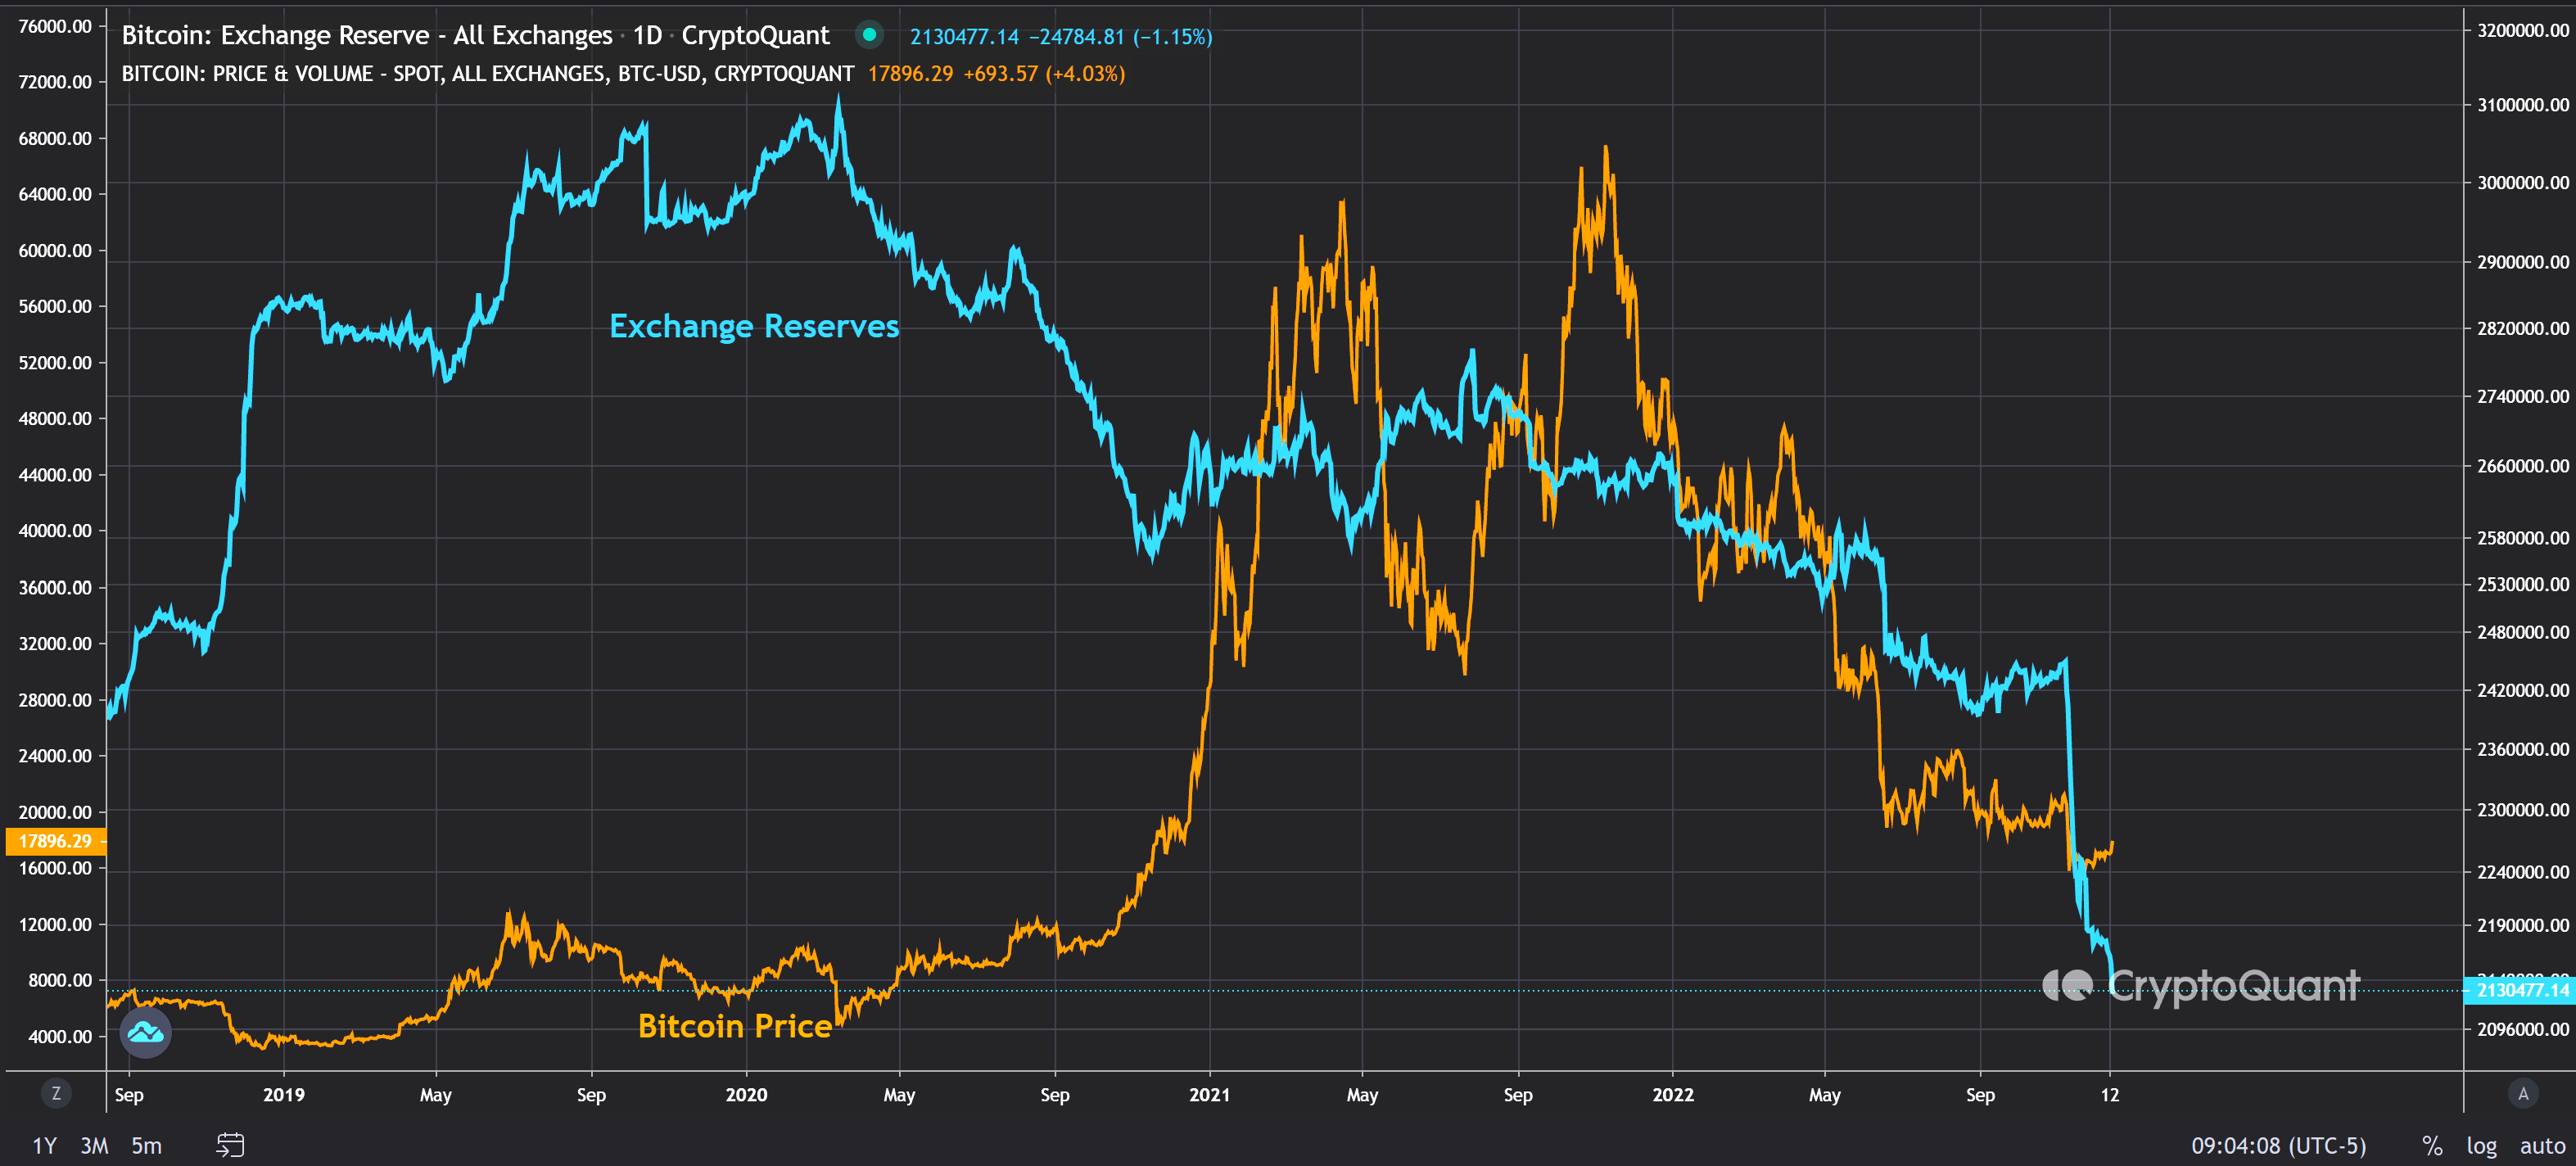The height and width of the screenshot is (1166, 2576).
Task: Click the 32000.00 left axis label
Action: point(55,643)
